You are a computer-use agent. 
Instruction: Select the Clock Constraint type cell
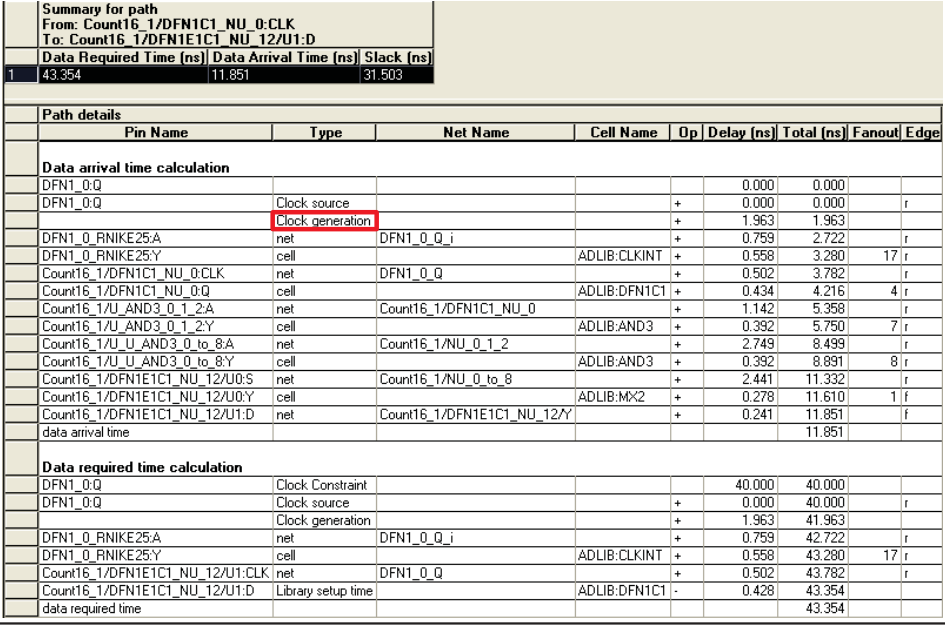point(325,485)
